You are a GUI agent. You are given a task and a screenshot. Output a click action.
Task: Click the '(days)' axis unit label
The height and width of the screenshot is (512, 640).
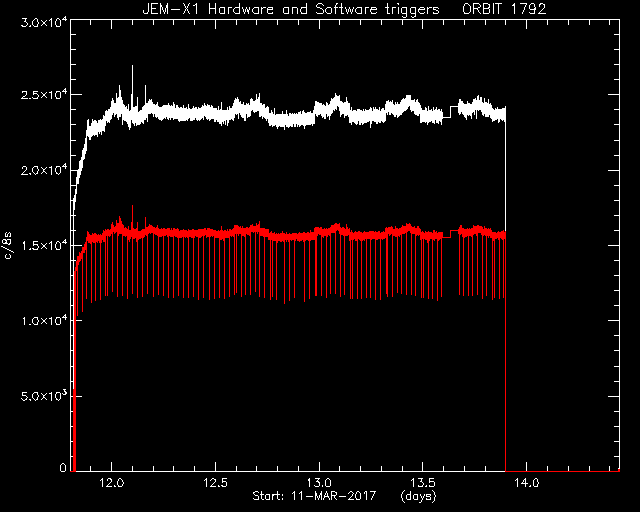tap(418, 496)
